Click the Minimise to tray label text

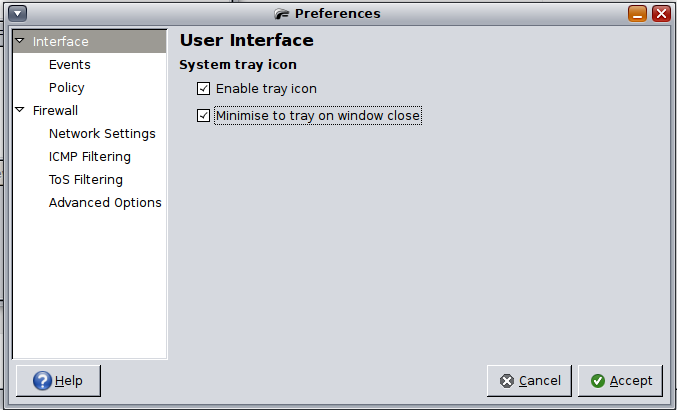(x=318, y=116)
